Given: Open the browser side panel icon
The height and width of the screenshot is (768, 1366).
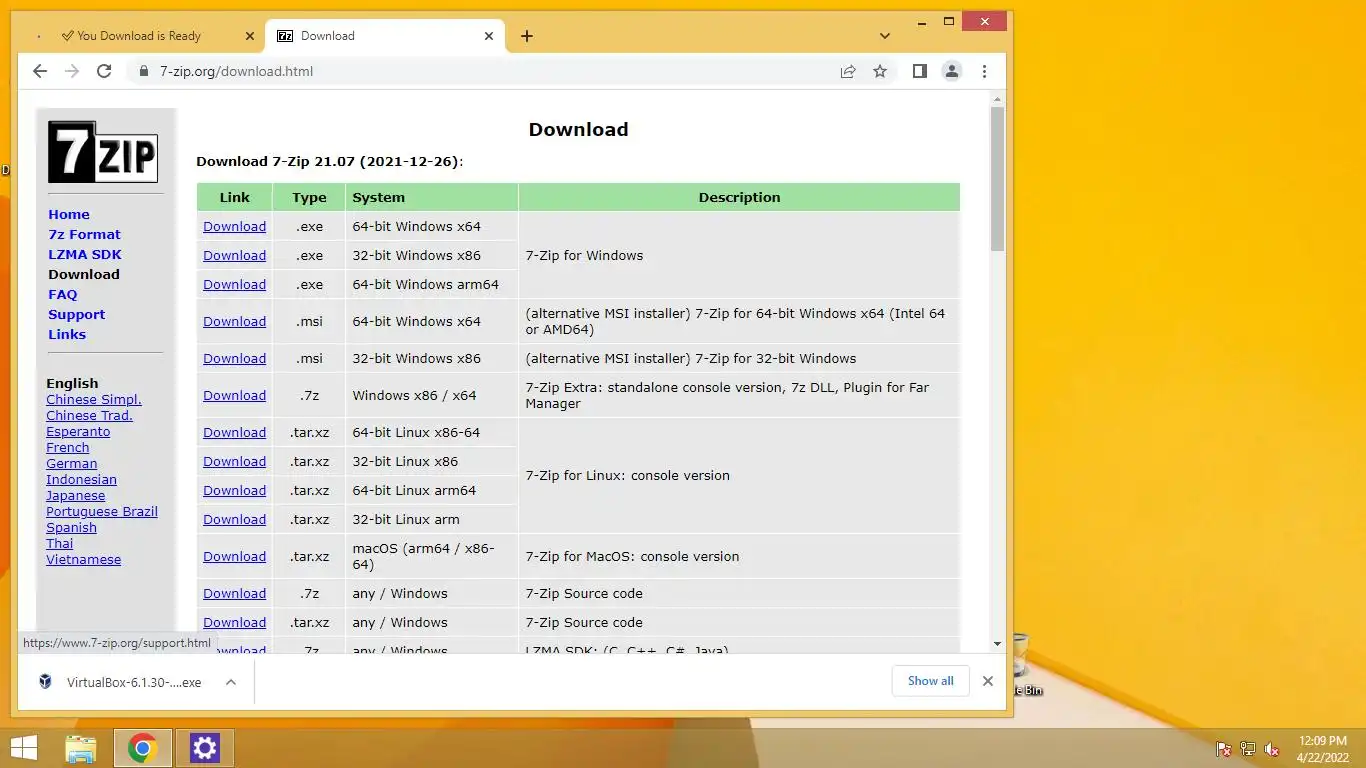Looking at the screenshot, I should 920,71.
